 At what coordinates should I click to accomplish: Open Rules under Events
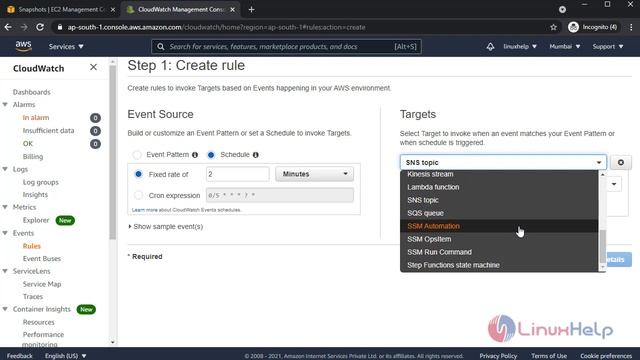click(x=31, y=246)
